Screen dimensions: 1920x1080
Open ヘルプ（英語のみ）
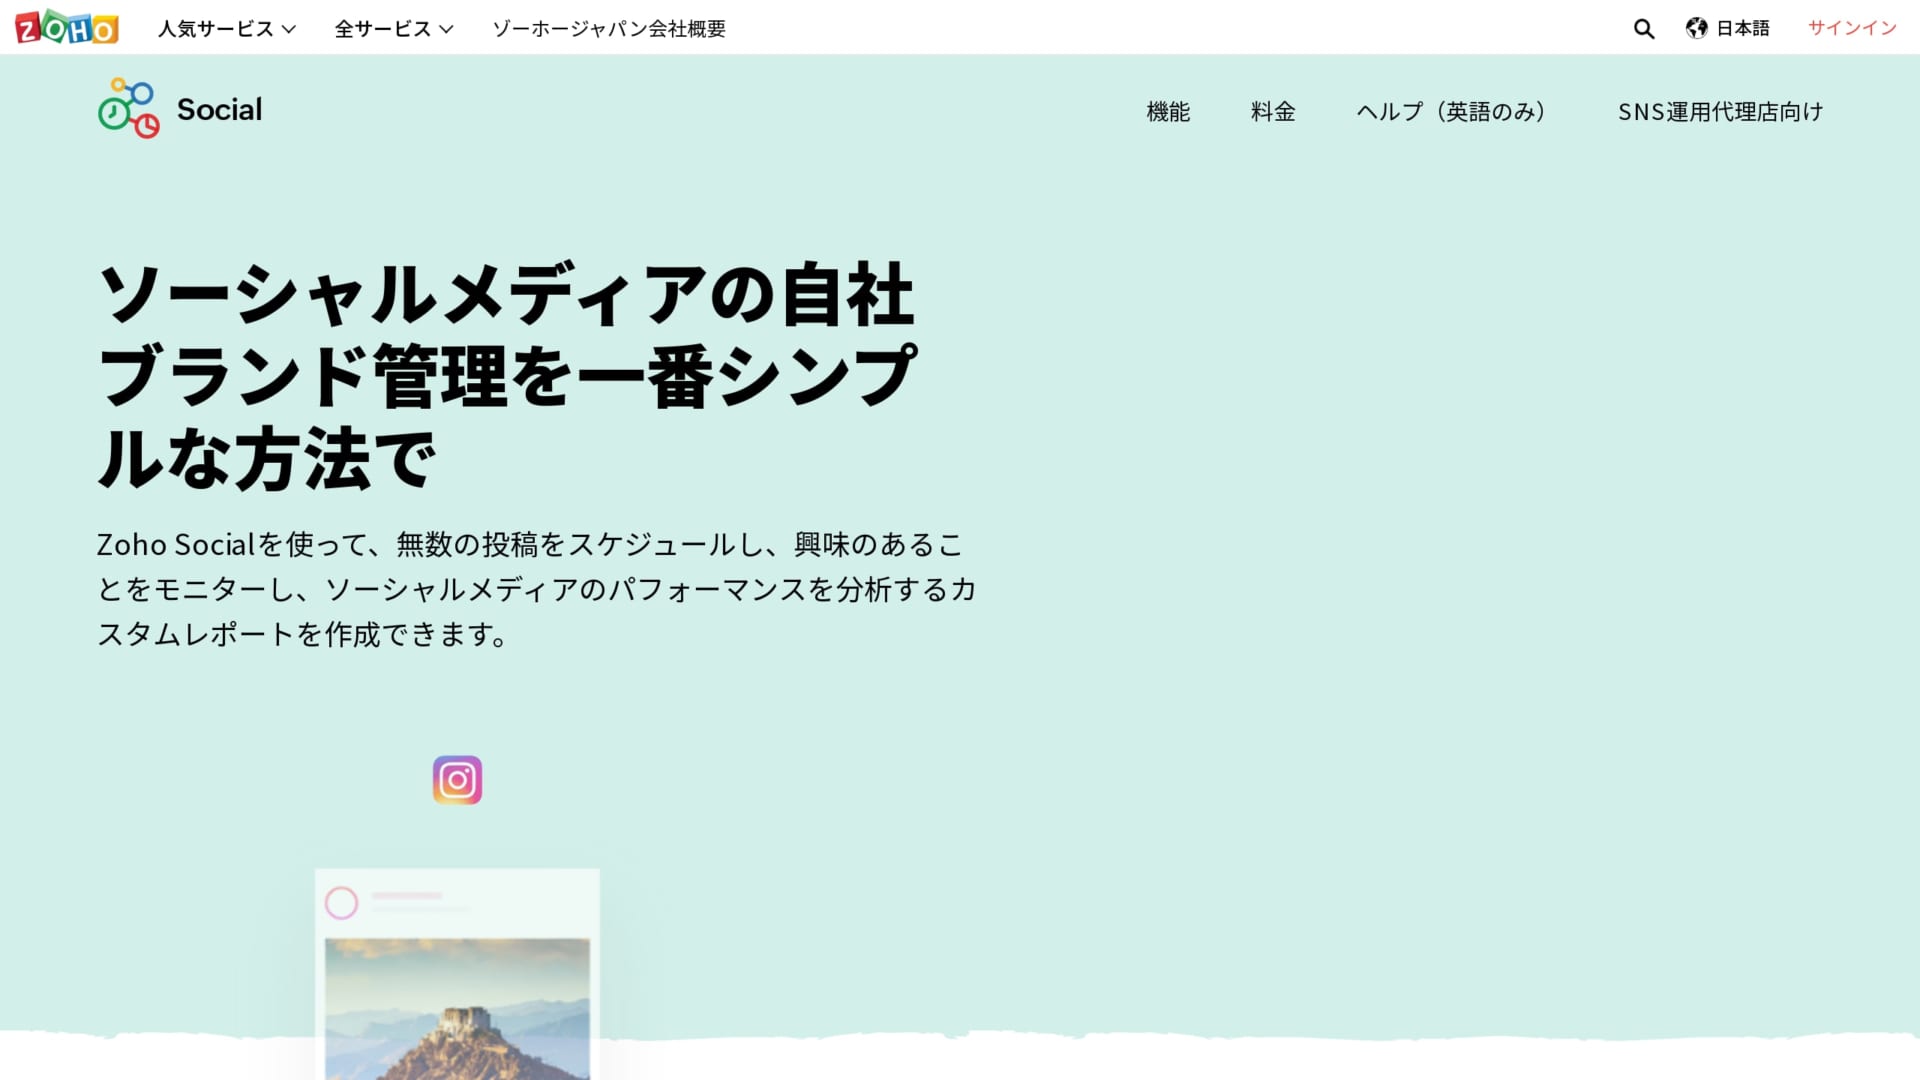(1452, 112)
